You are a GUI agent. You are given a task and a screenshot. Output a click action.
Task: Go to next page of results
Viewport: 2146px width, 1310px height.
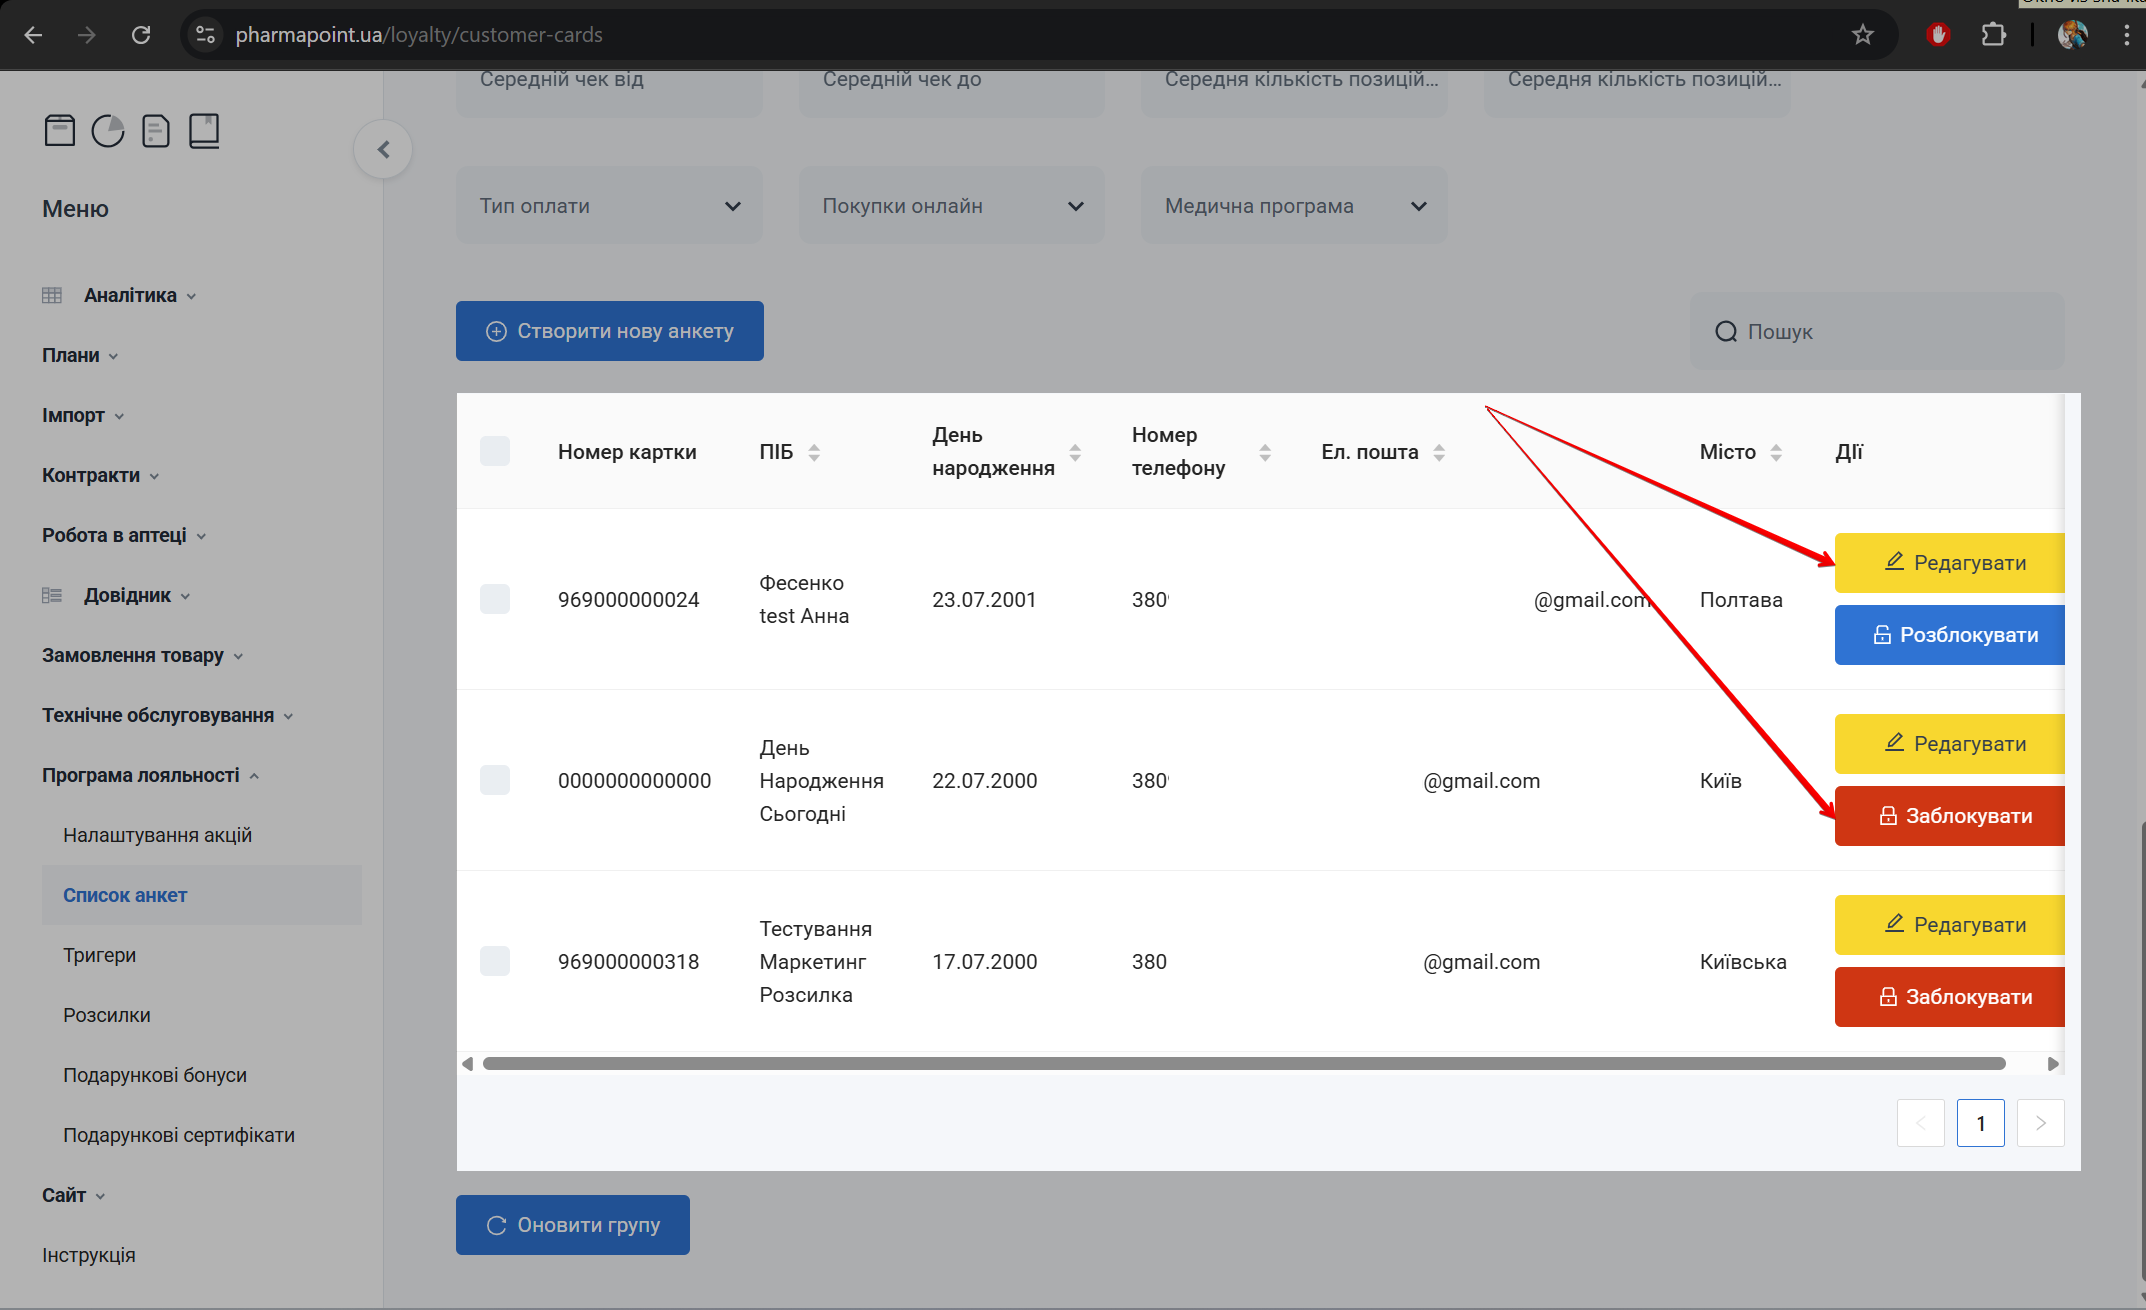coord(2041,1123)
